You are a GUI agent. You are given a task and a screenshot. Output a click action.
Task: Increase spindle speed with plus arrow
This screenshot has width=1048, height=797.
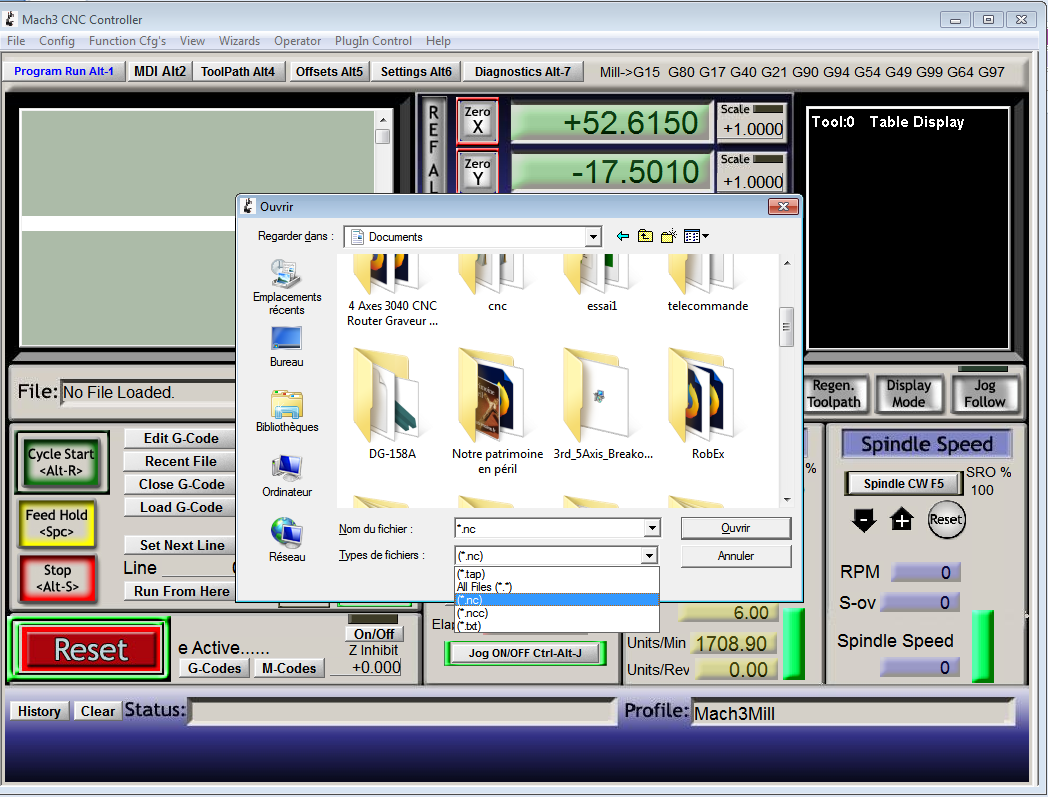(x=902, y=520)
